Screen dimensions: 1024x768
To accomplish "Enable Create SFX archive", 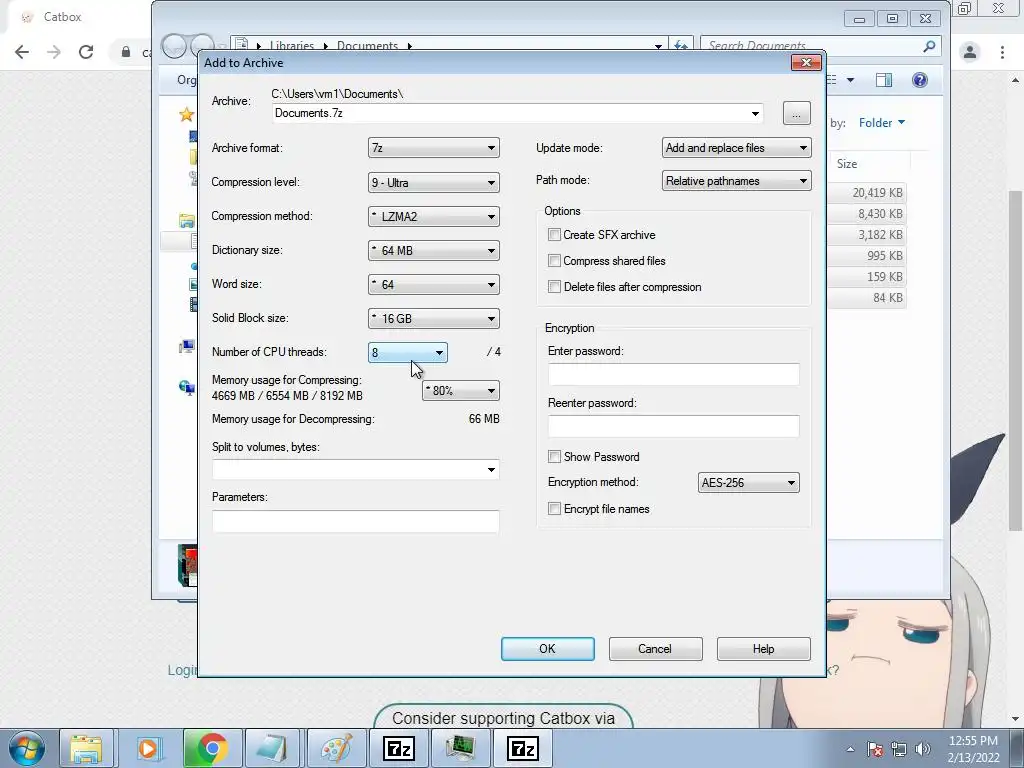I will point(554,234).
